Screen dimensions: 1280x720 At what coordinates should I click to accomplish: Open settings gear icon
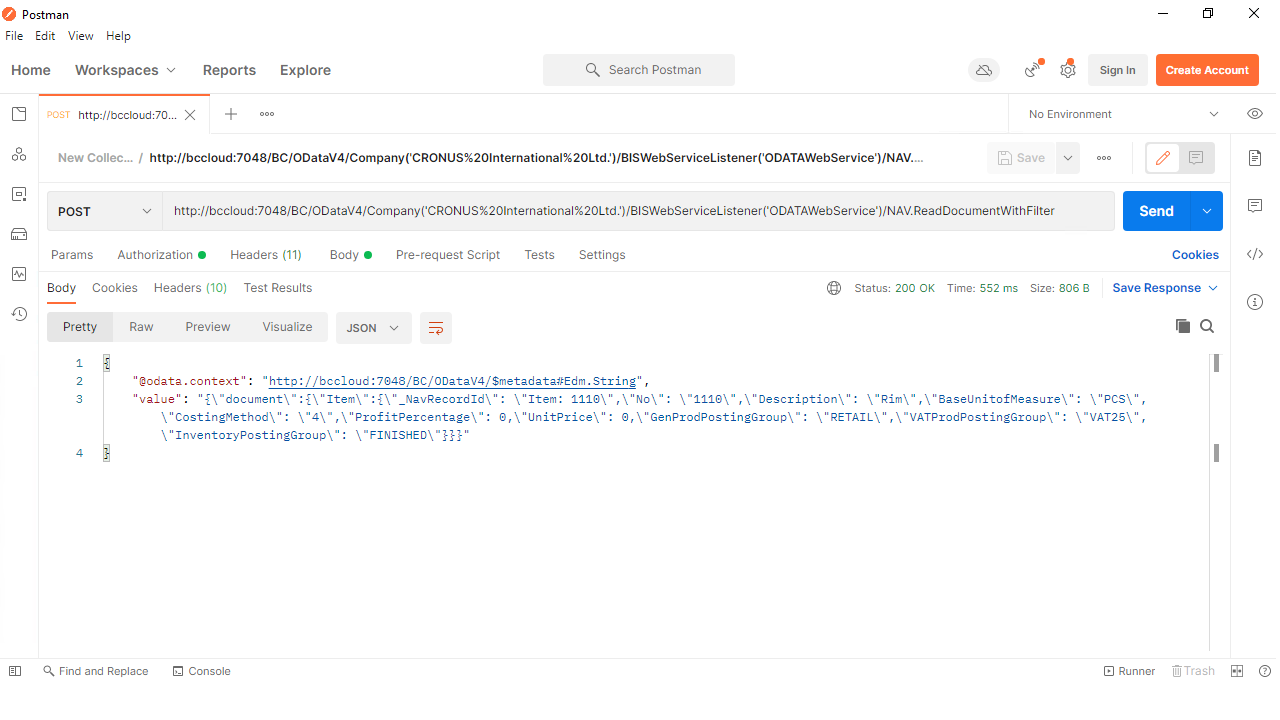[1068, 70]
